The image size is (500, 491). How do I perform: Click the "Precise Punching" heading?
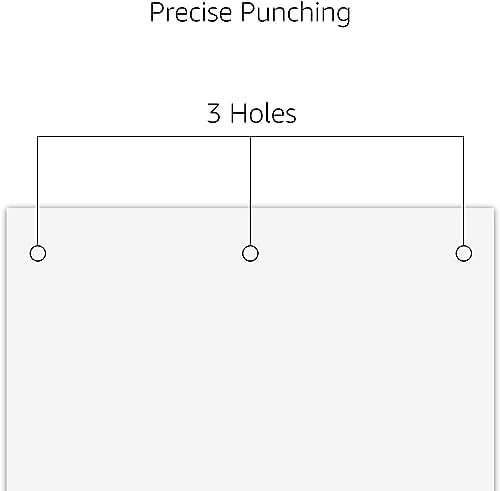tap(250, 13)
